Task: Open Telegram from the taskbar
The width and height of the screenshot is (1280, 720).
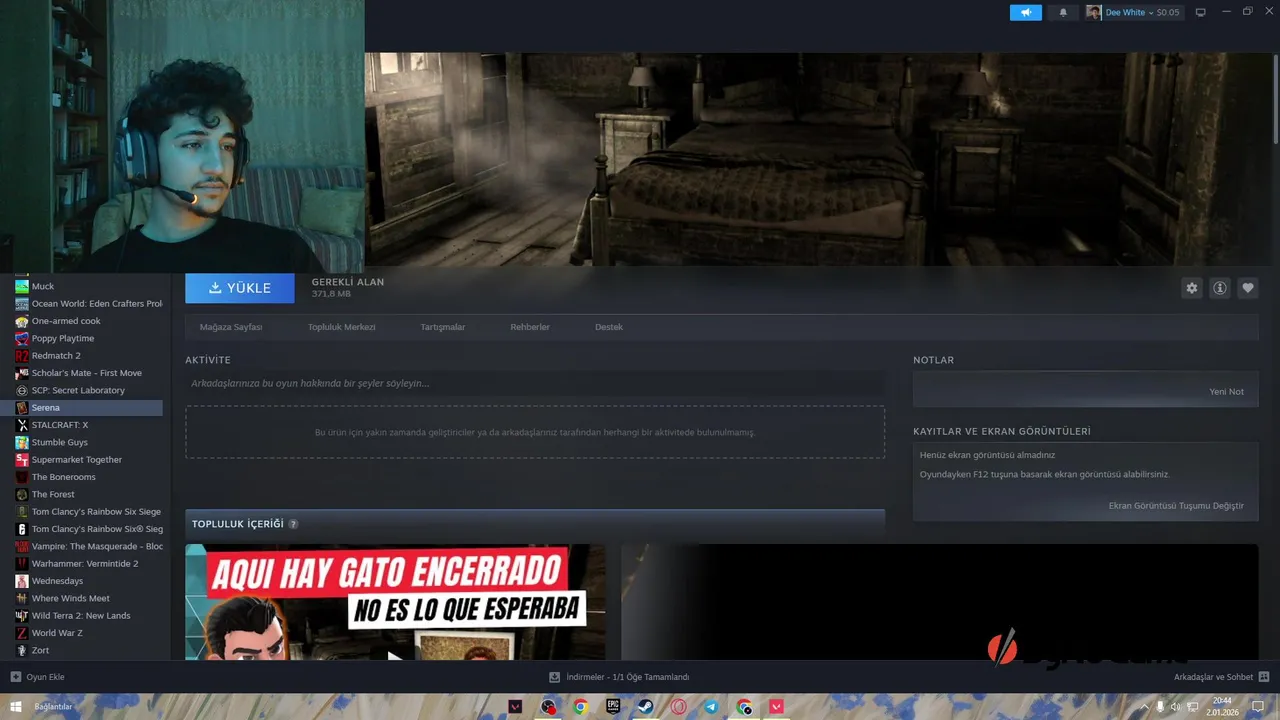Action: pyautogui.click(x=711, y=706)
